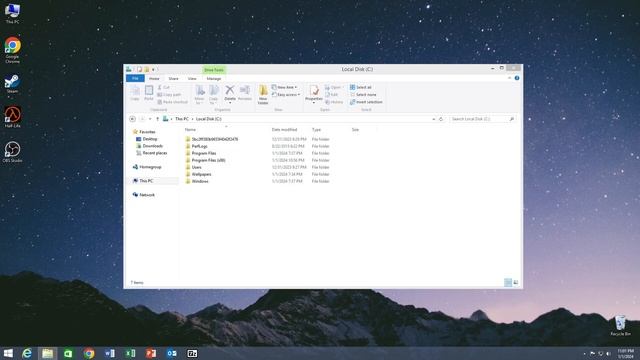Image resolution: width=640 pixels, height=360 pixels.
Task: Open the File menu tab
Action: coord(135,78)
